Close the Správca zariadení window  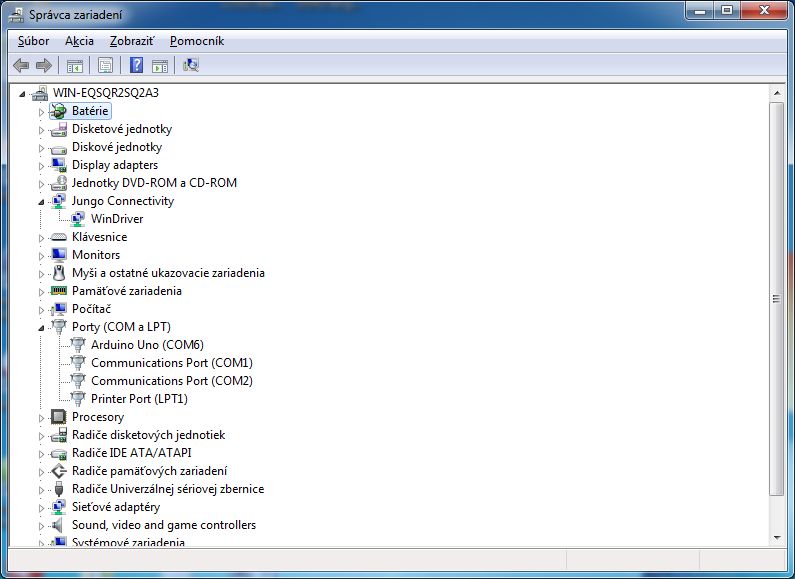point(765,11)
